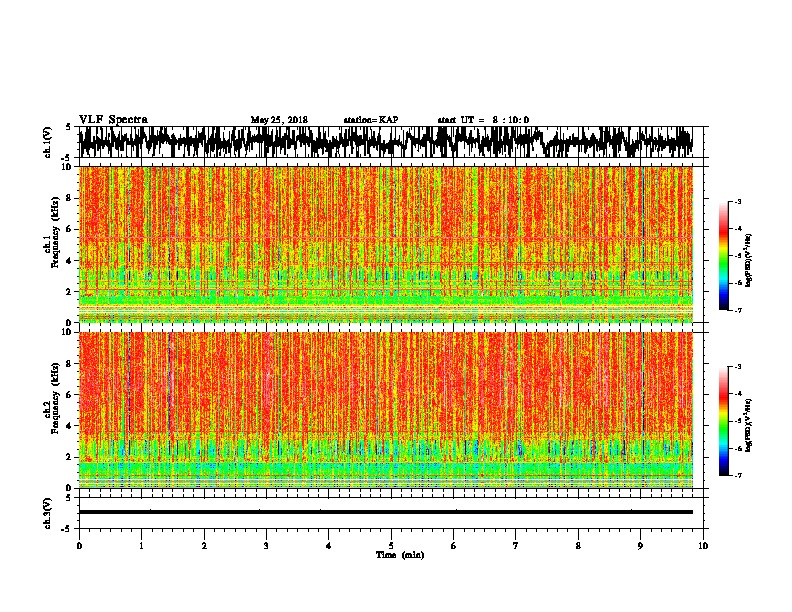Click the ch.3 flat black signal line
The width and height of the screenshot is (792, 612).
[385, 512]
